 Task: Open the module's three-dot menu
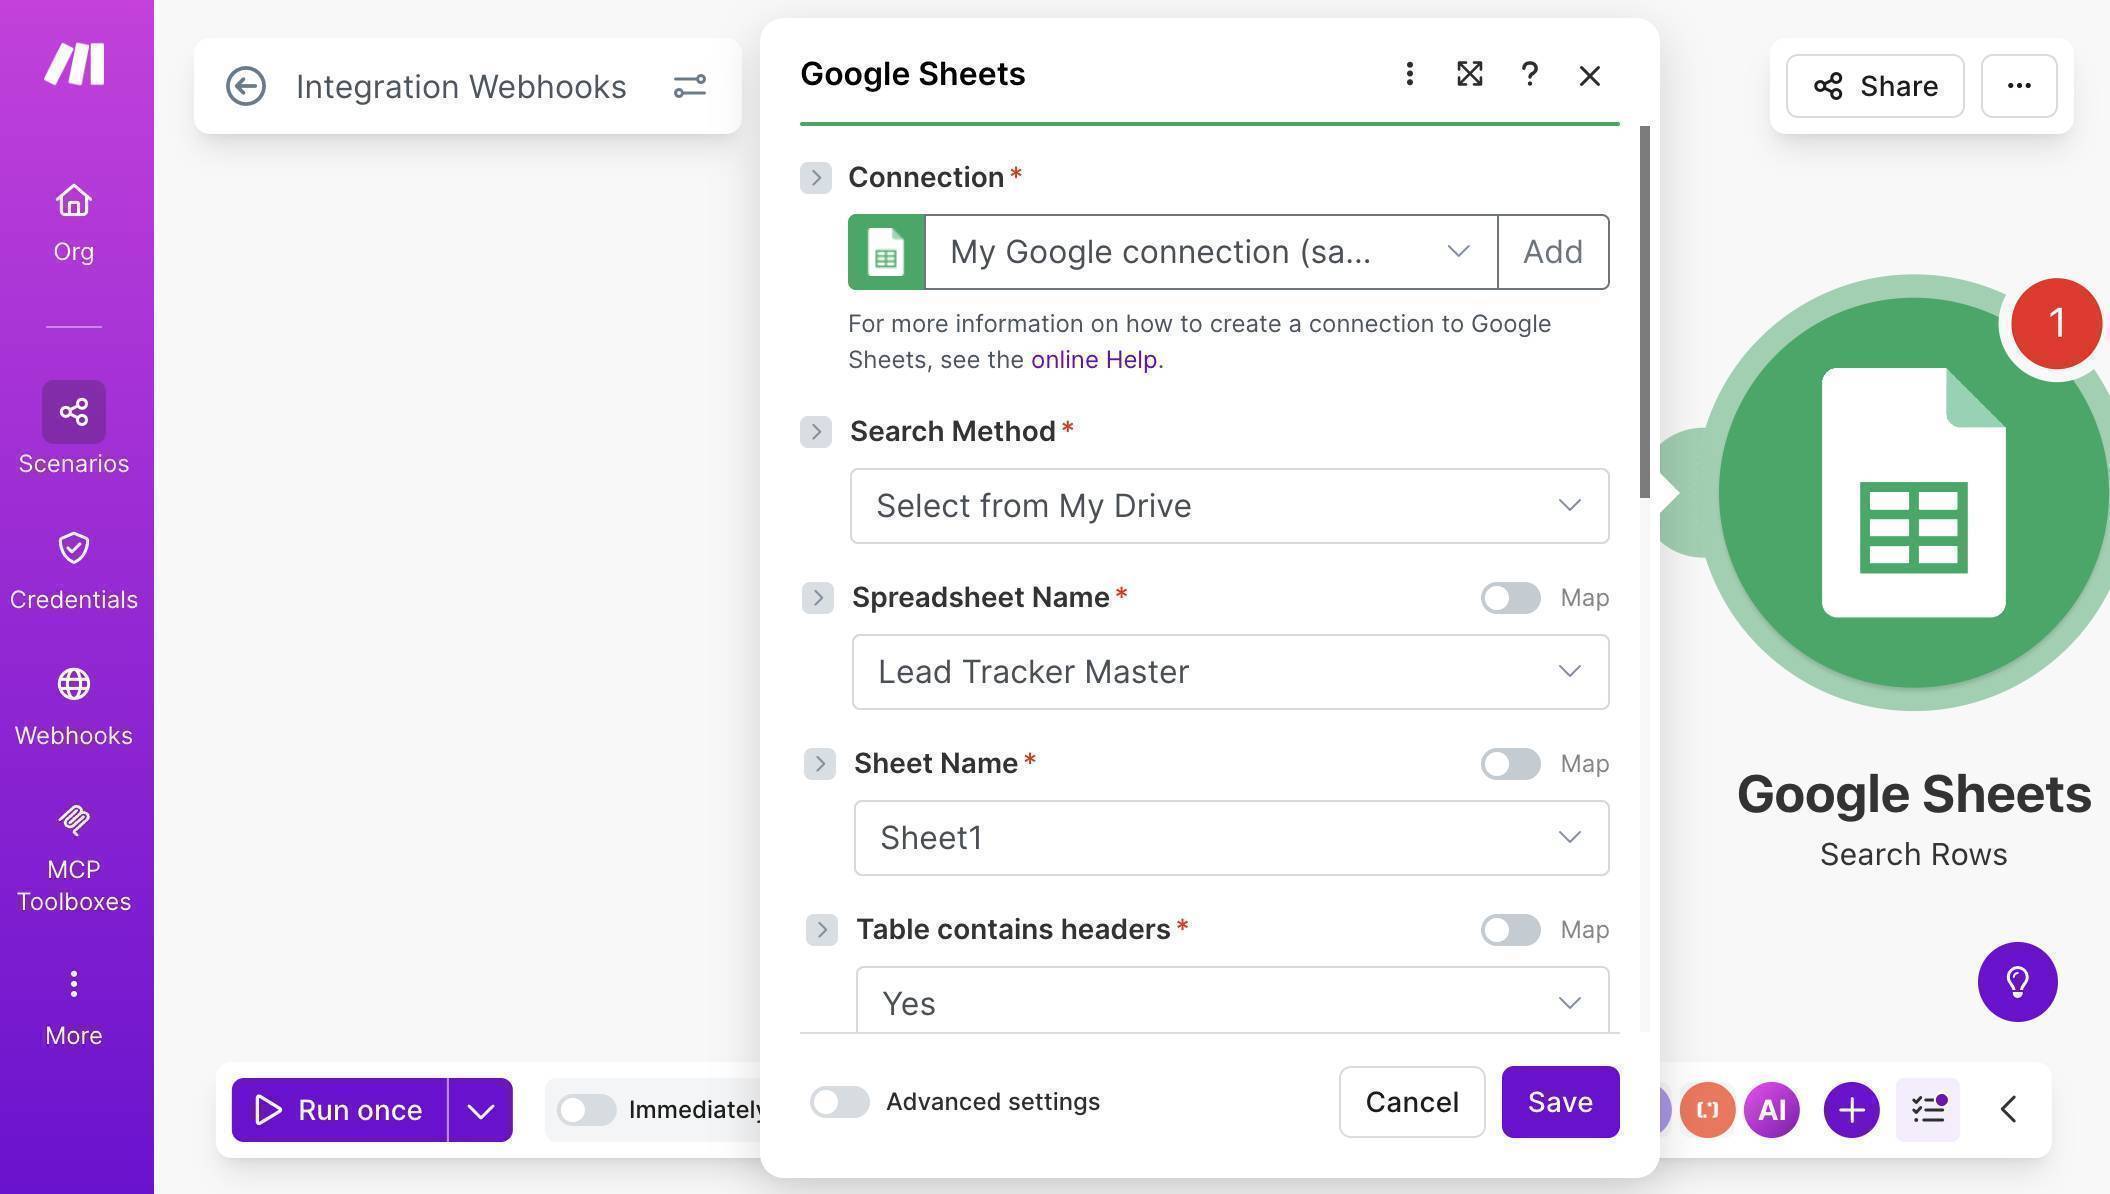point(1408,74)
